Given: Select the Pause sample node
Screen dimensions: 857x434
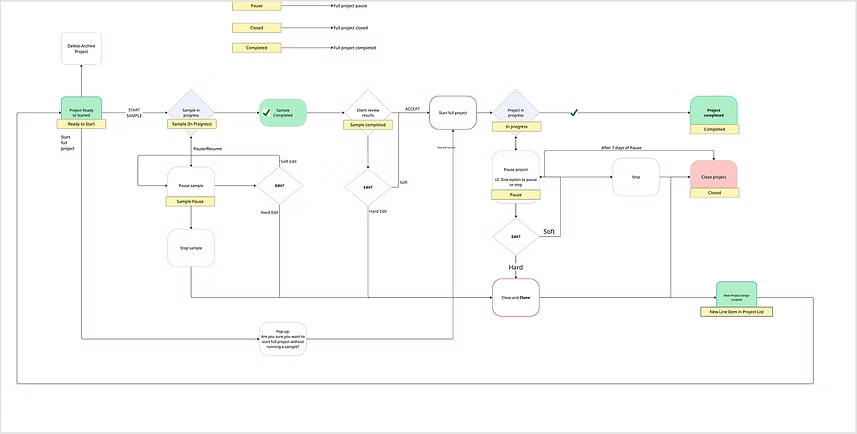Looking at the screenshot, I should coord(191,184).
